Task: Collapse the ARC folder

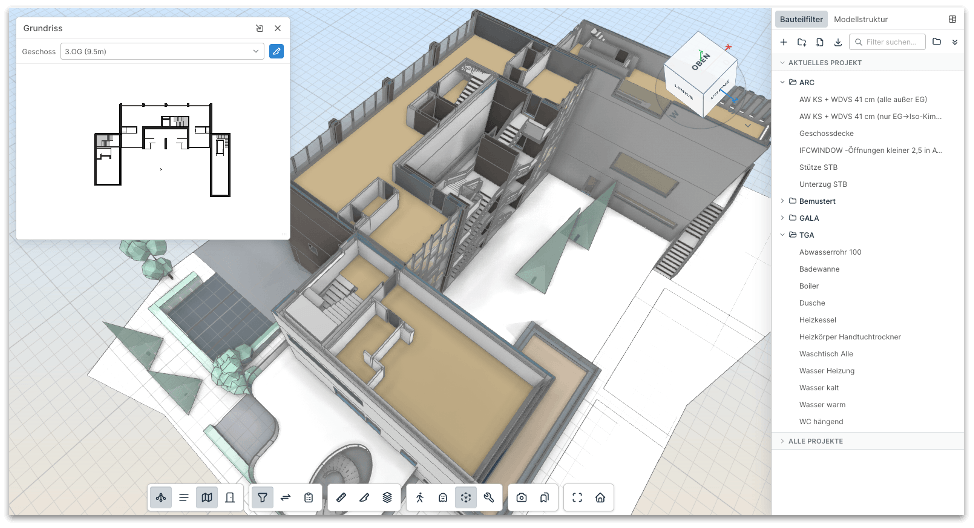Action: 783,82
